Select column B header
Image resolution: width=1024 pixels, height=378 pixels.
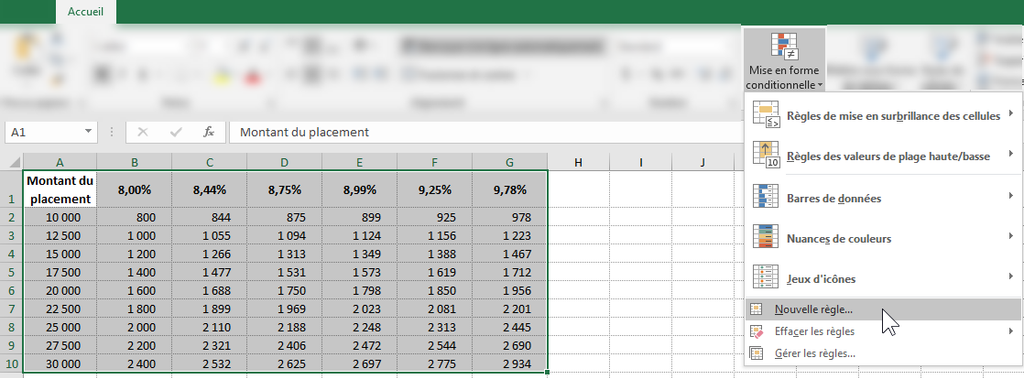pyautogui.click(x=134, y=162)
